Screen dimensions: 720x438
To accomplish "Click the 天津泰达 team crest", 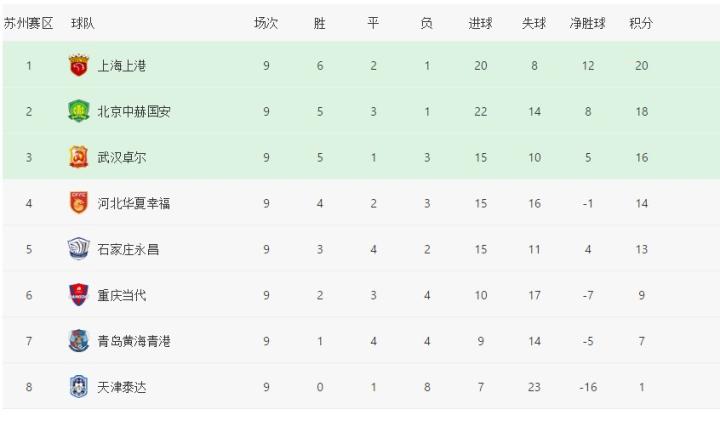I will [78, 387].
